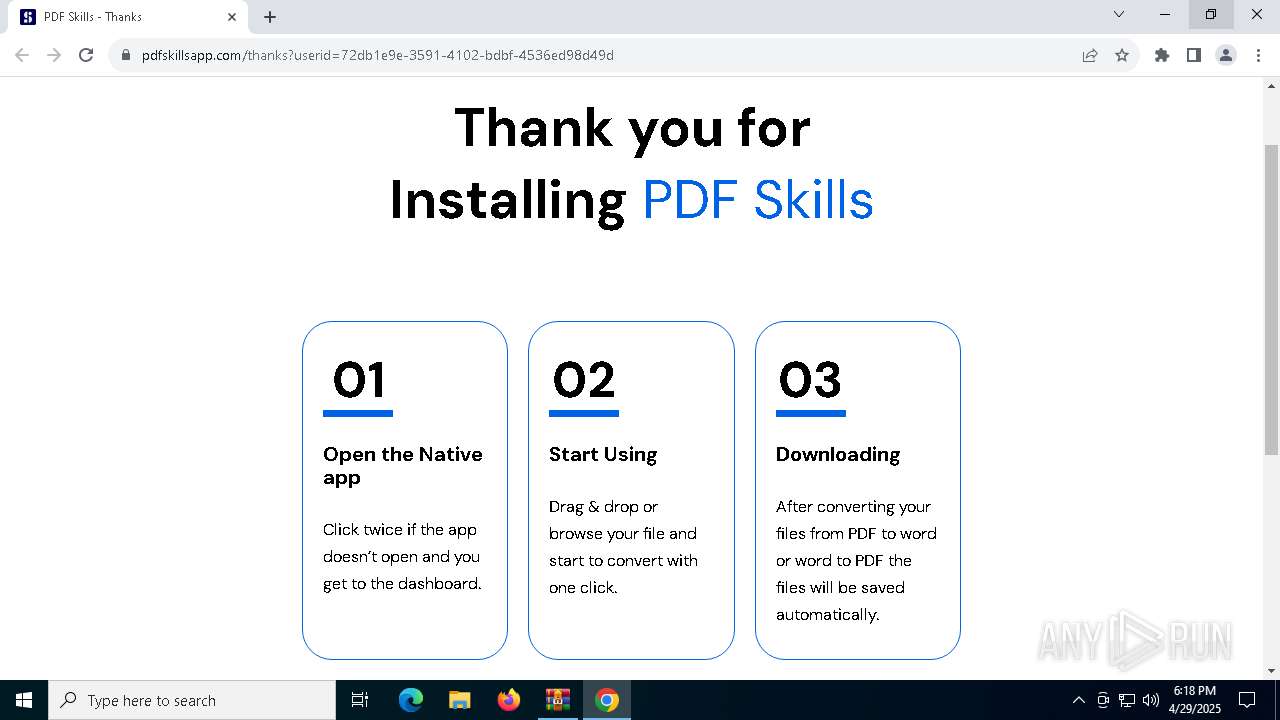Open the Chrome profile avatar

pyautogui.click(x=1226, y=55)
